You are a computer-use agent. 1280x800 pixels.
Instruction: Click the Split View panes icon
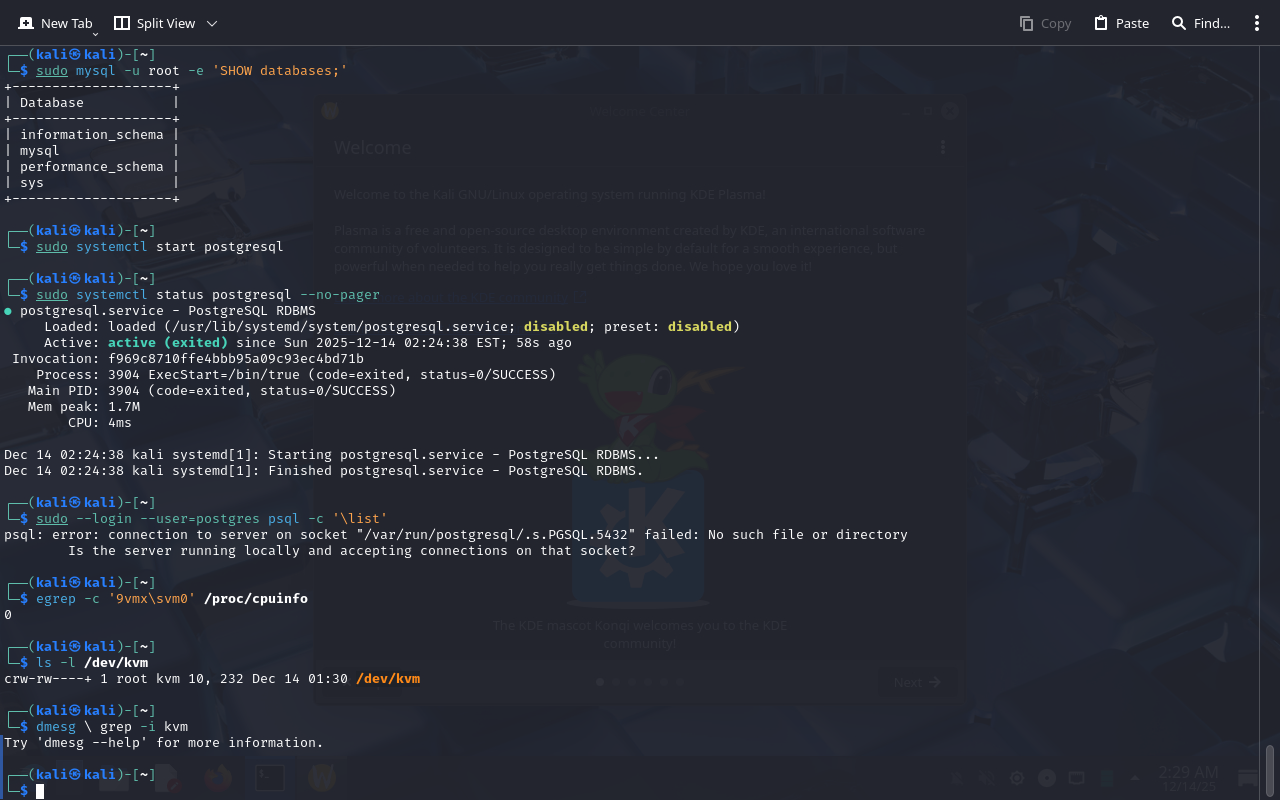(122, 23)
